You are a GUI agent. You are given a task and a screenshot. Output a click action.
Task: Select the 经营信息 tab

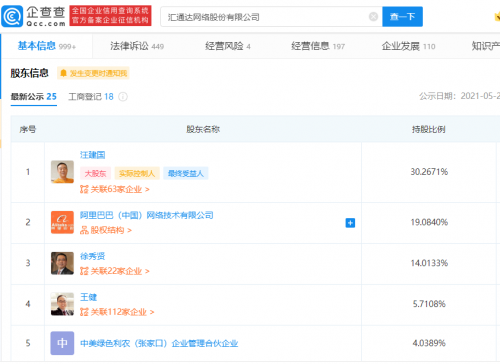pos(318,46)
